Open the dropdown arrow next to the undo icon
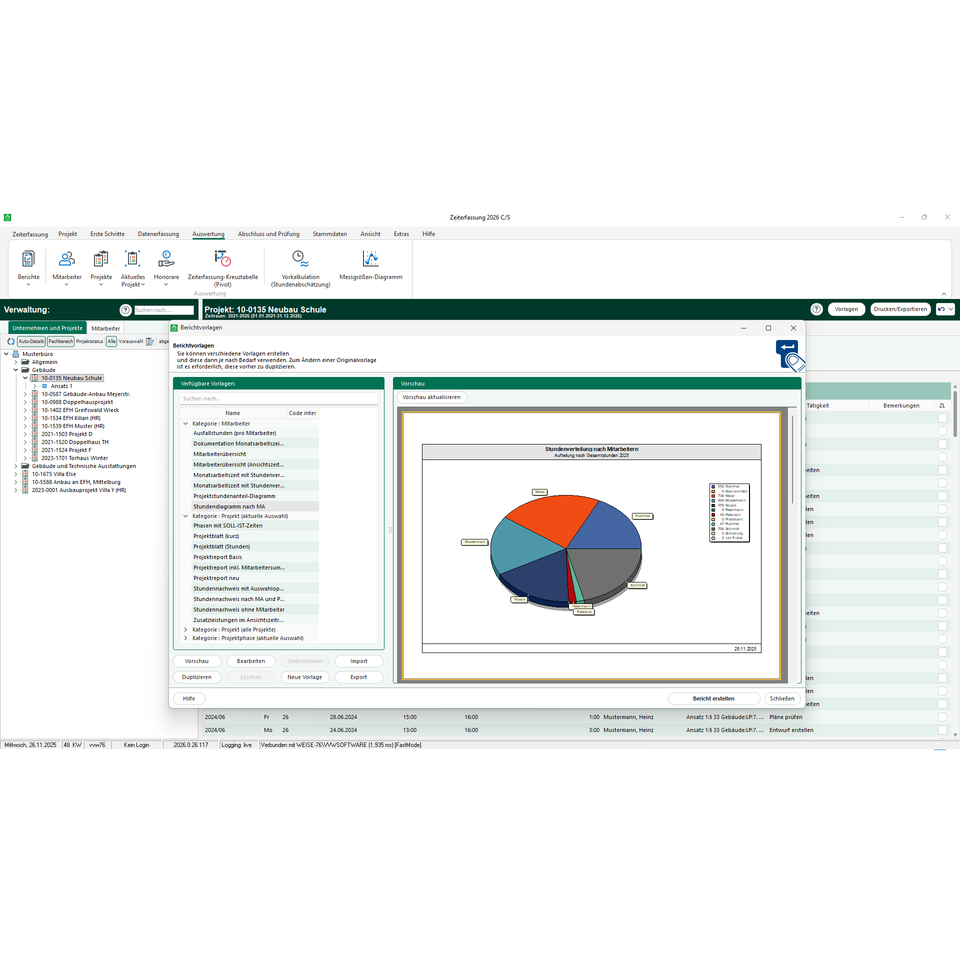Screen dimensions: 960x960 pyautogui.click(x=951, y=309)
